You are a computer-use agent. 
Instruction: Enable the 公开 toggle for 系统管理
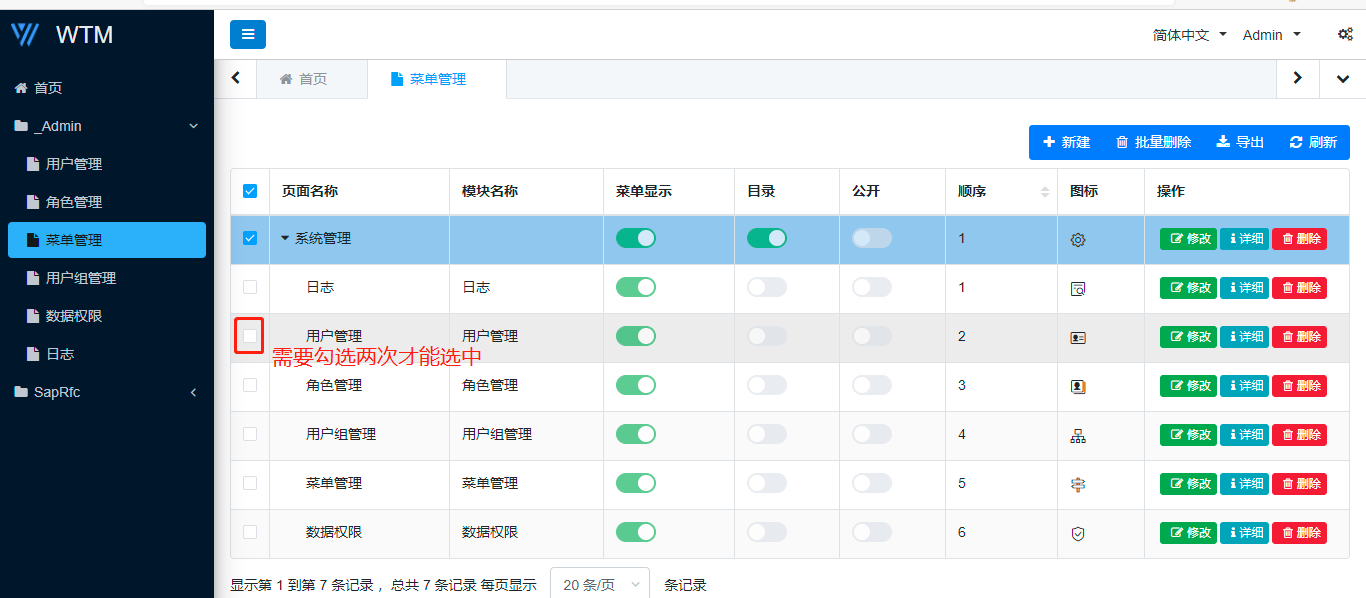[871, 238]
